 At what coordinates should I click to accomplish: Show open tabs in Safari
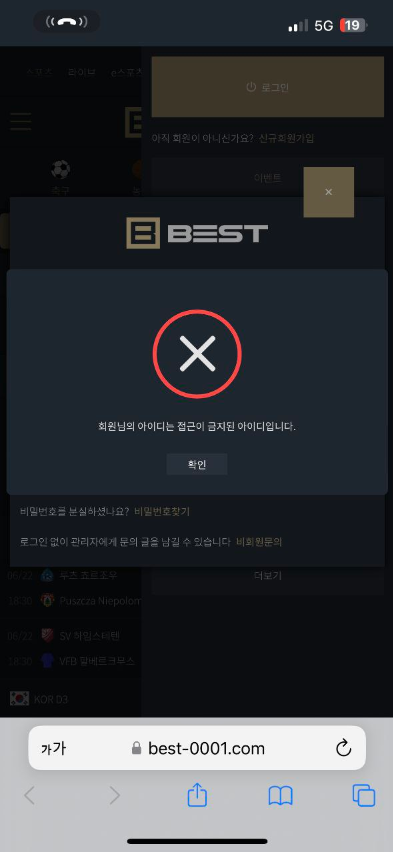[x=364, y=796]
